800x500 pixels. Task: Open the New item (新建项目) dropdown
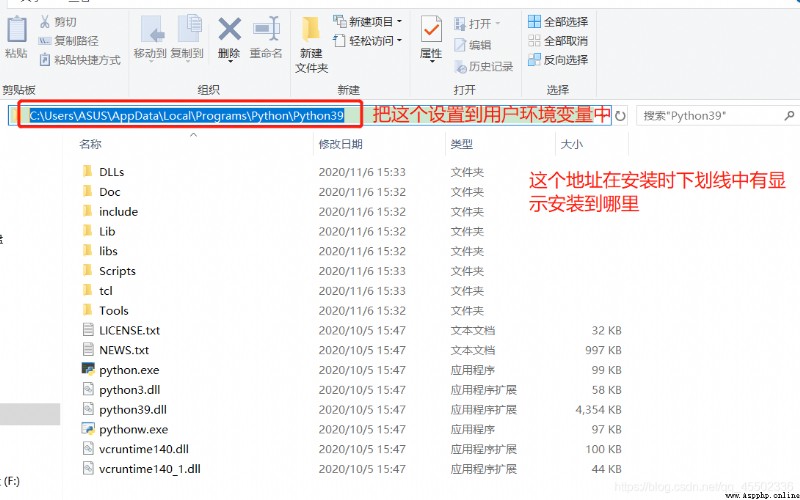tap(367, 21)
